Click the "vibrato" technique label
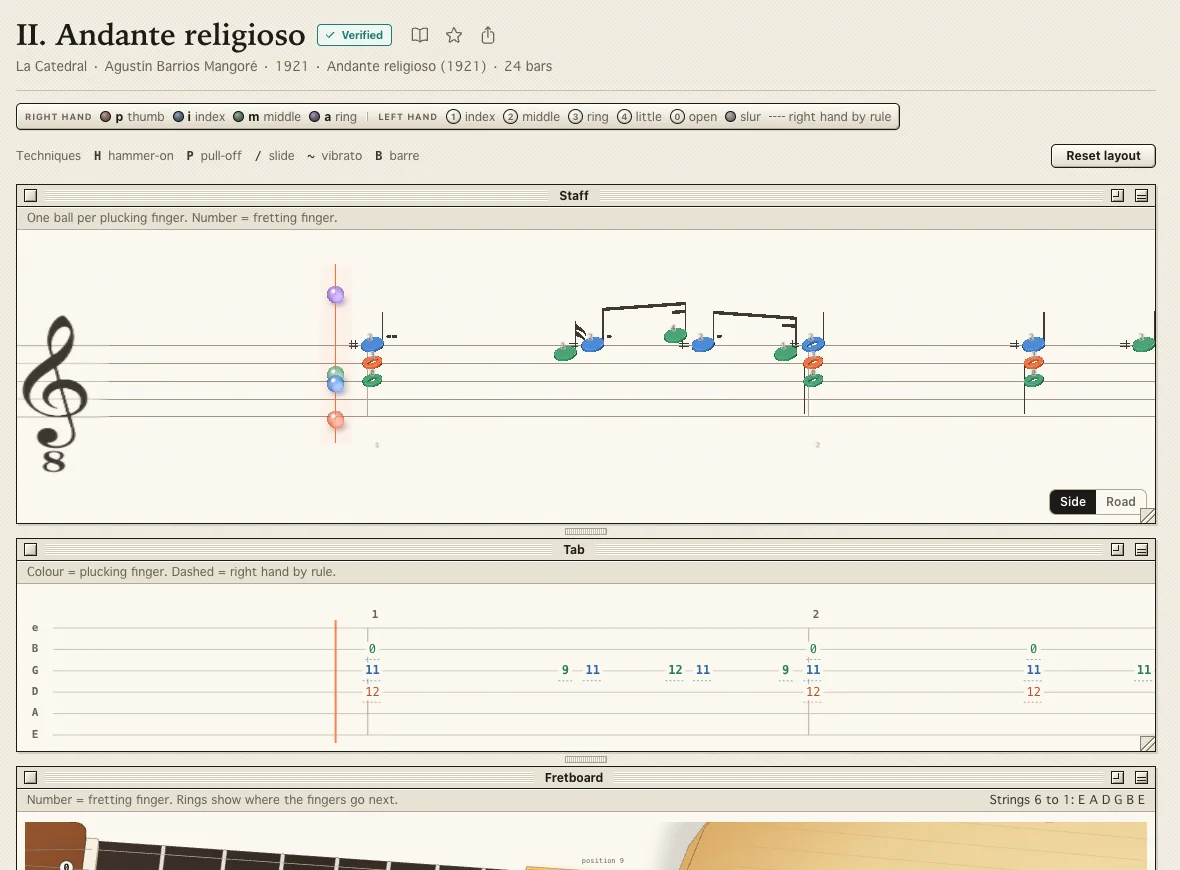The image size is (1180, 870). (342, 156)
